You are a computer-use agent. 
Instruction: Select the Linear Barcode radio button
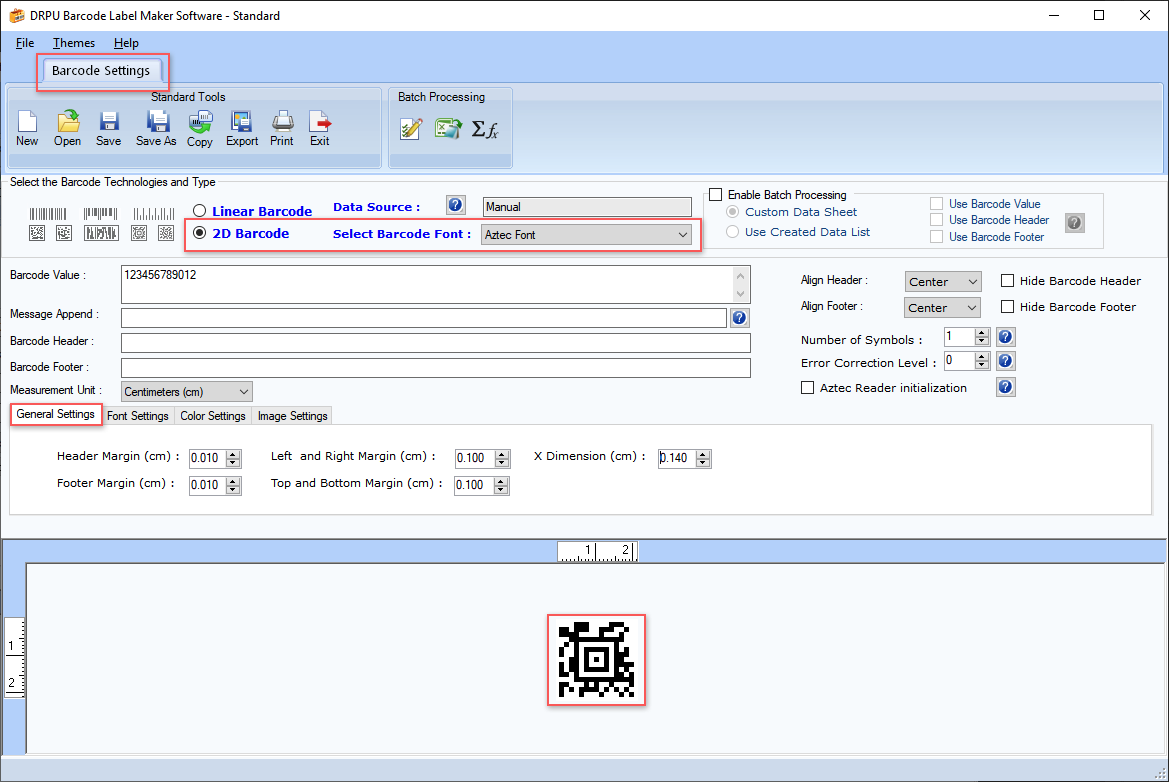tap(199, 211)
